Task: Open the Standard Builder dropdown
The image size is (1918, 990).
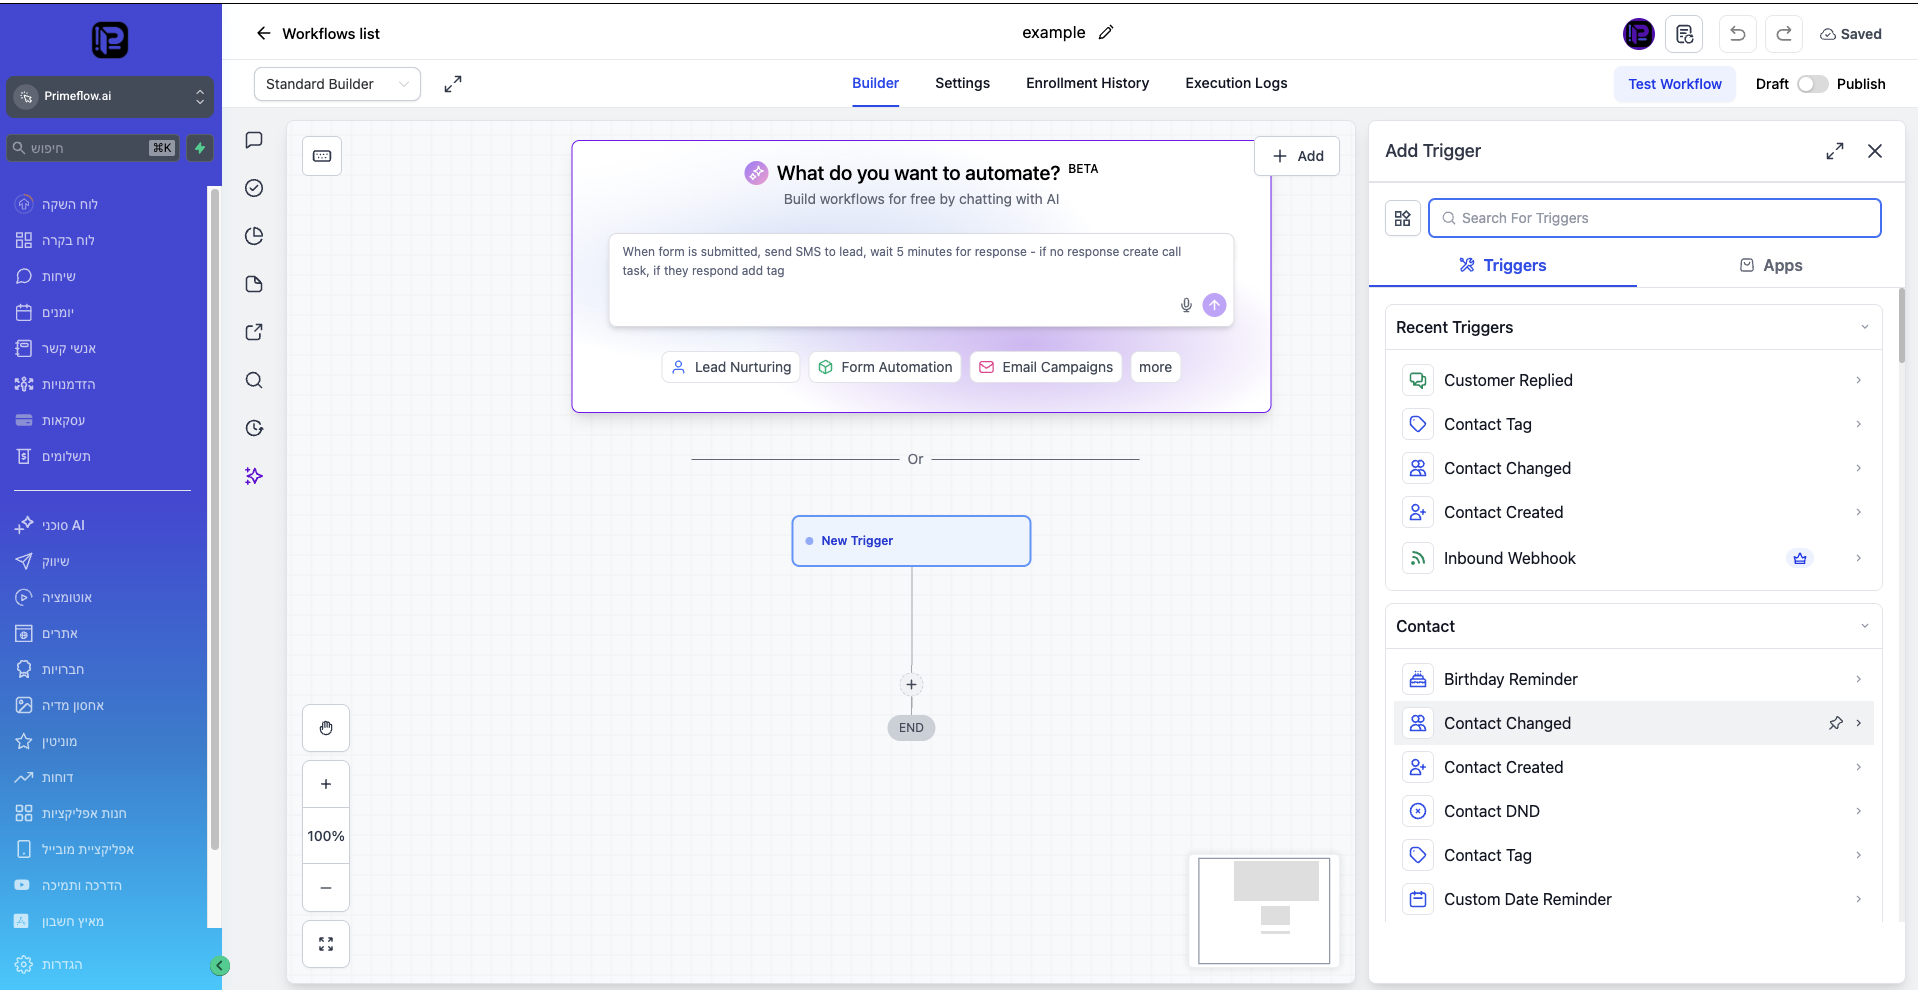Action: click(337, 84)
